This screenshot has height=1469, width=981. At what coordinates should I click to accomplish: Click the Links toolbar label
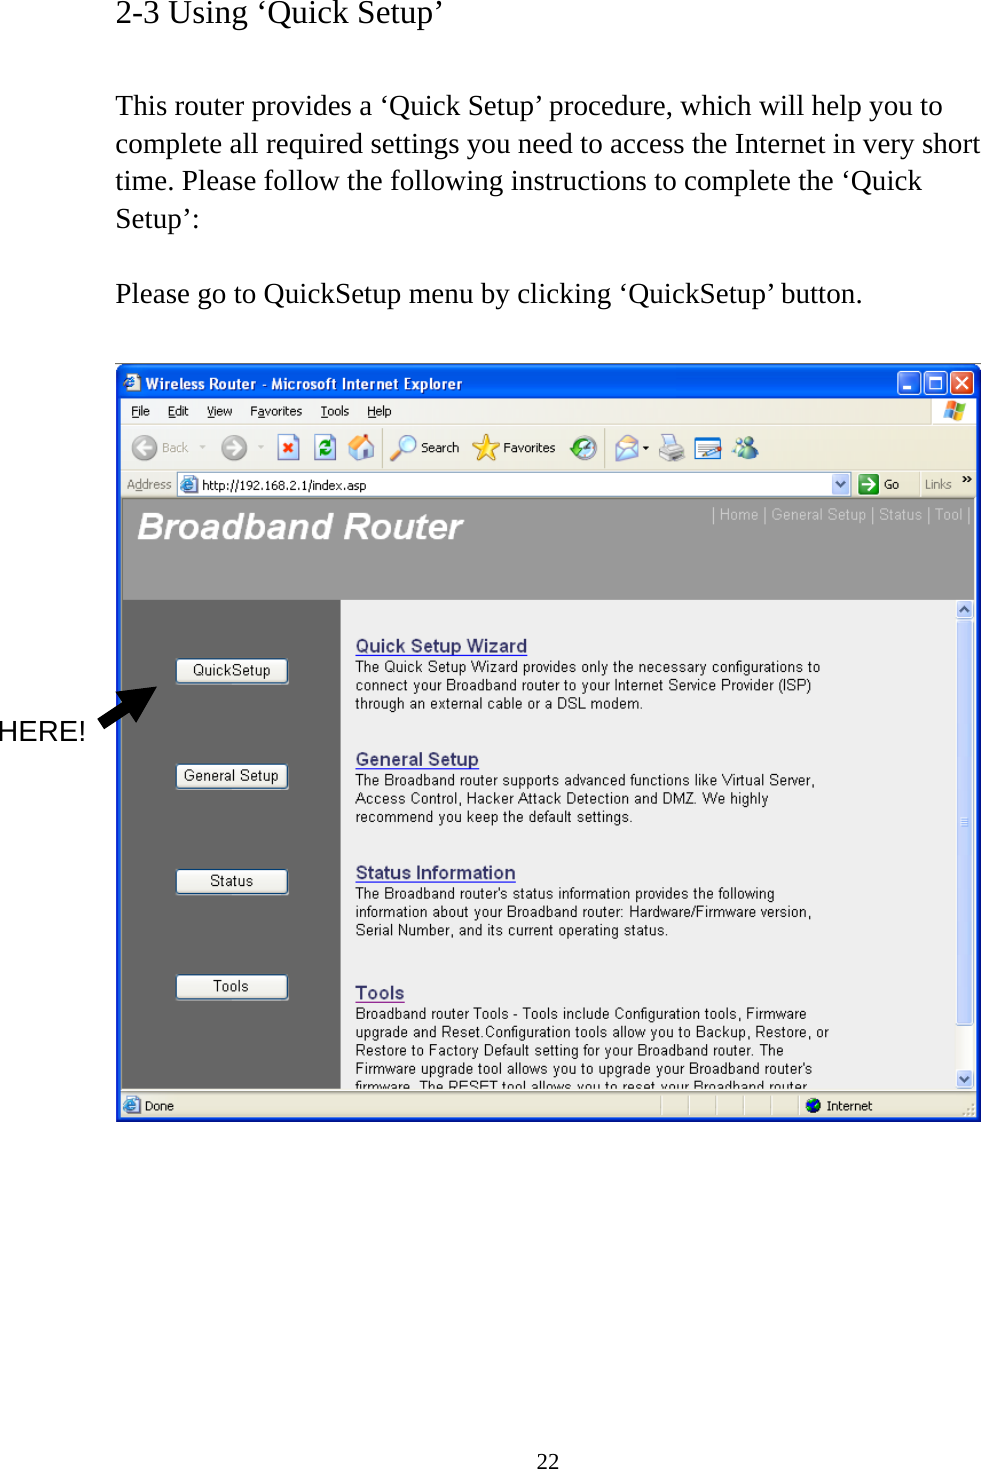[938, 485]
